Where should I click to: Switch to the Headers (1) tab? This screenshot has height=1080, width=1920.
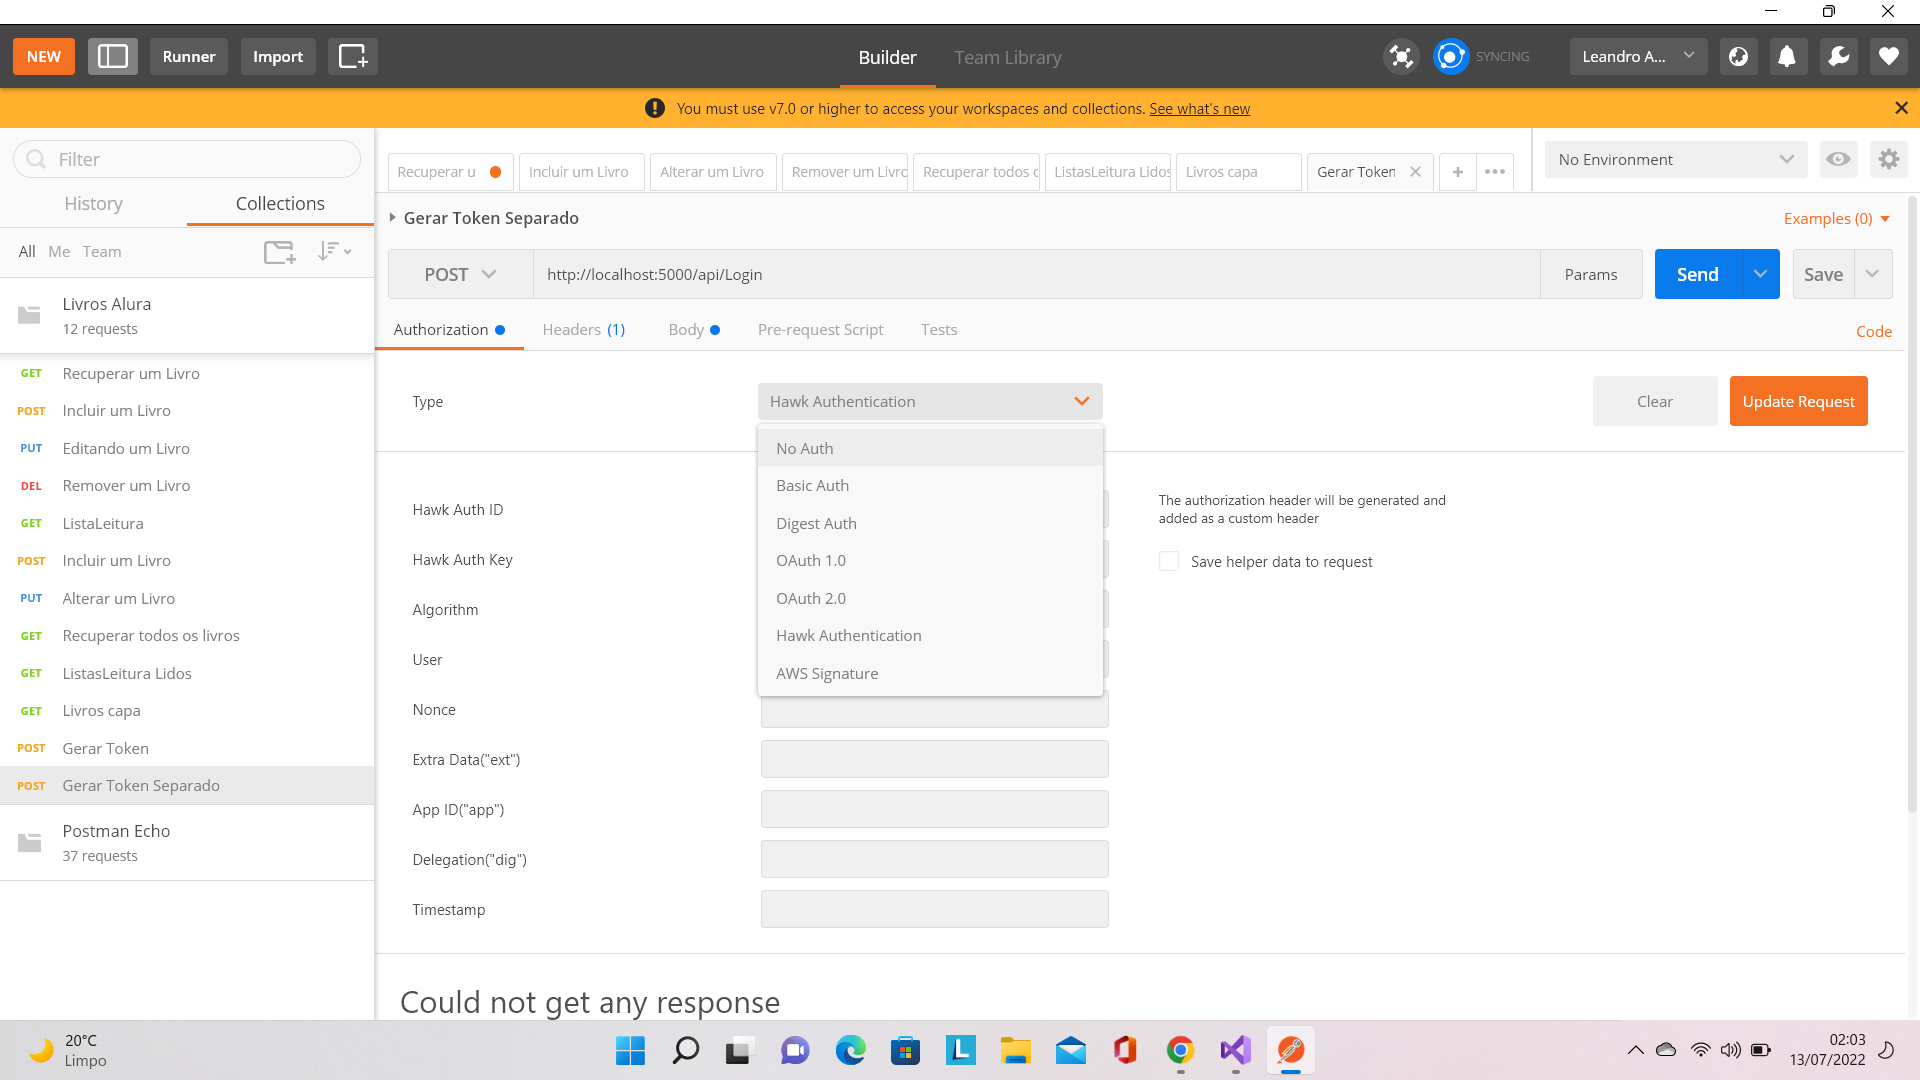point(583,329)
